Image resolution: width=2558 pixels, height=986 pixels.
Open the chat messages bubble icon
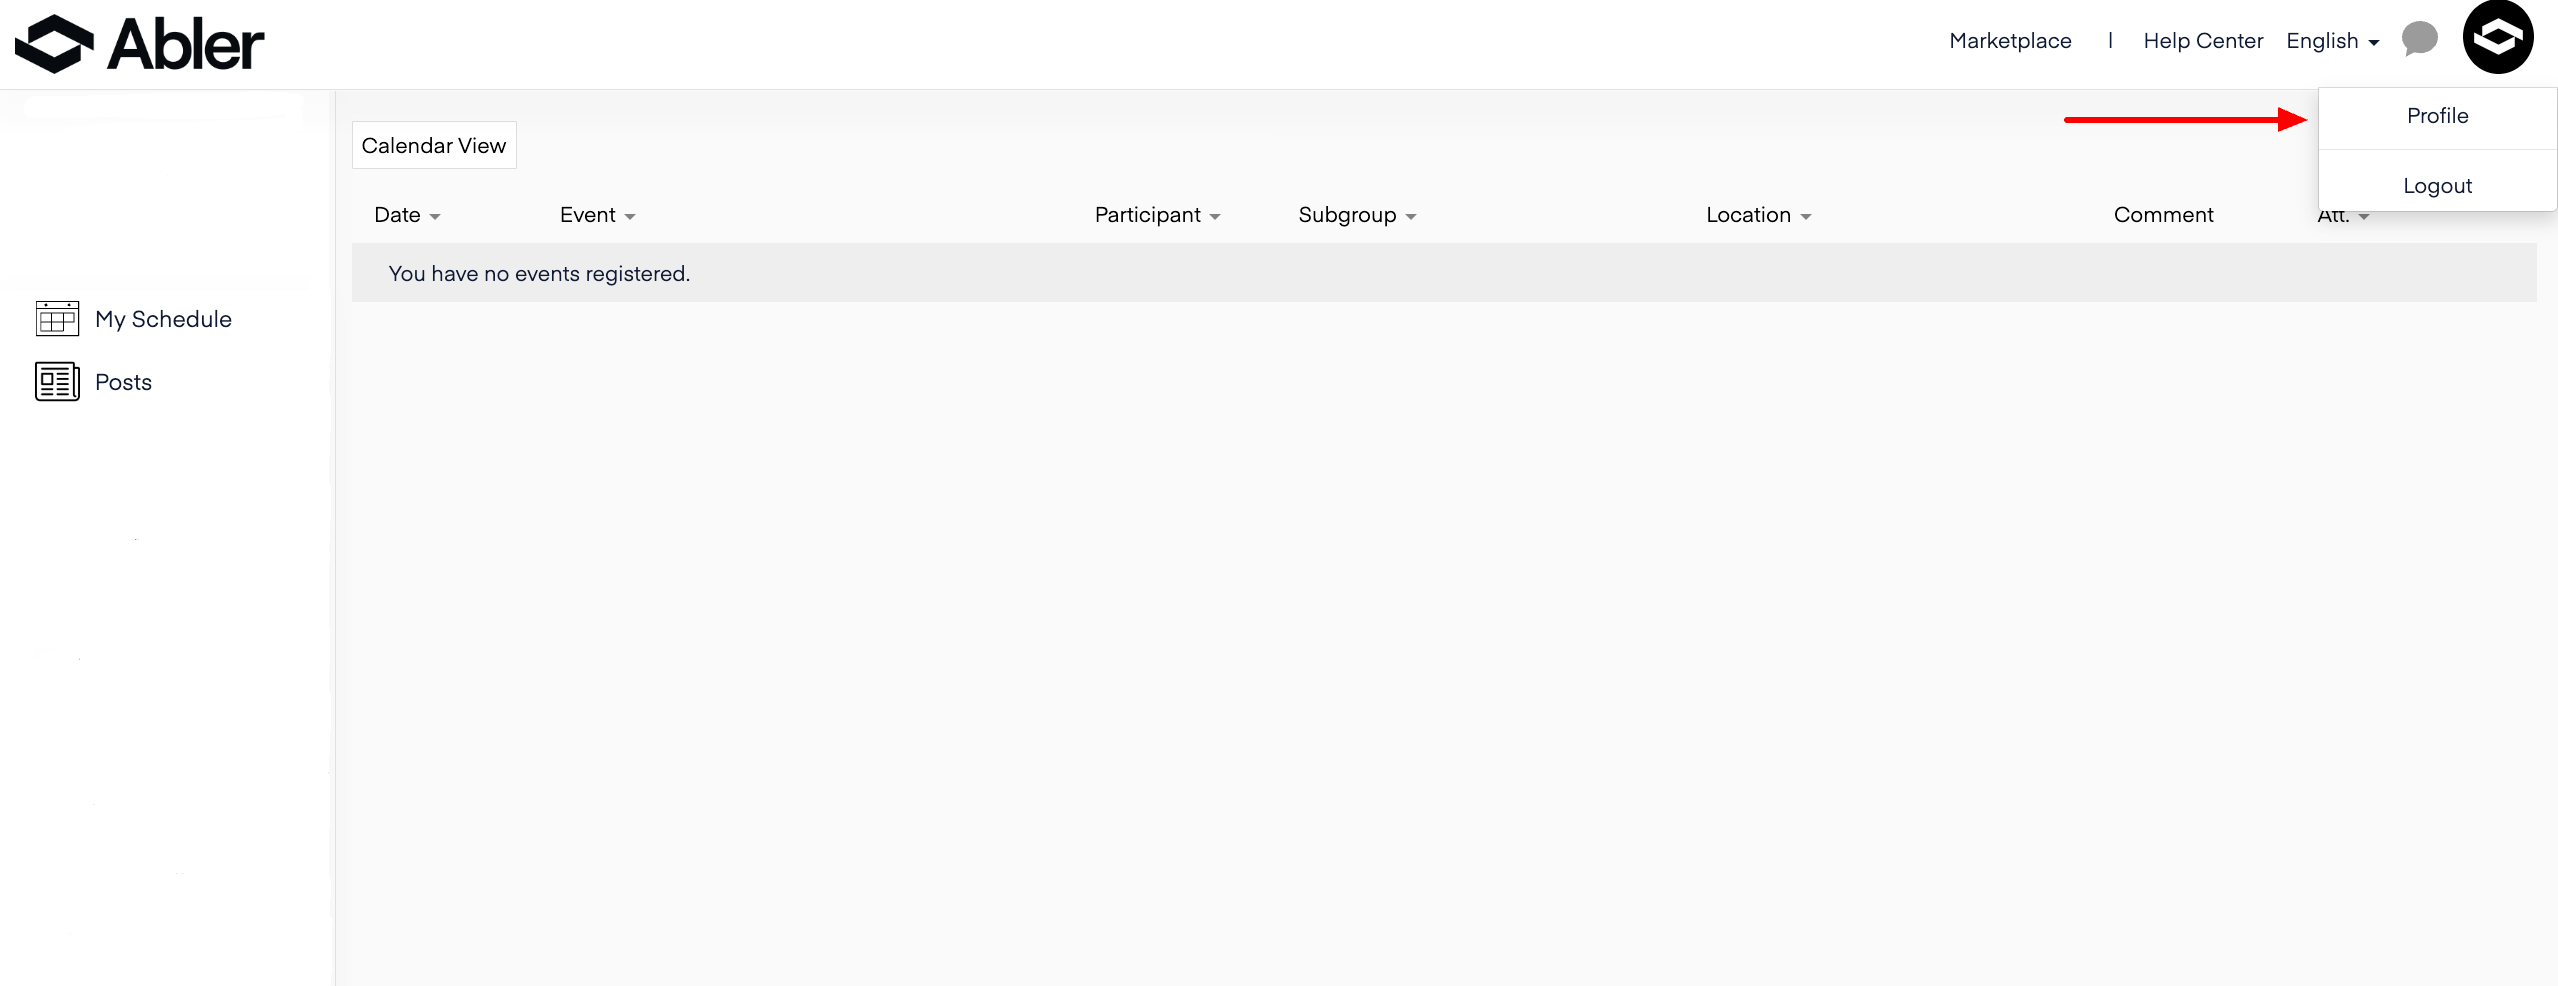click(x=2419, y=40)
